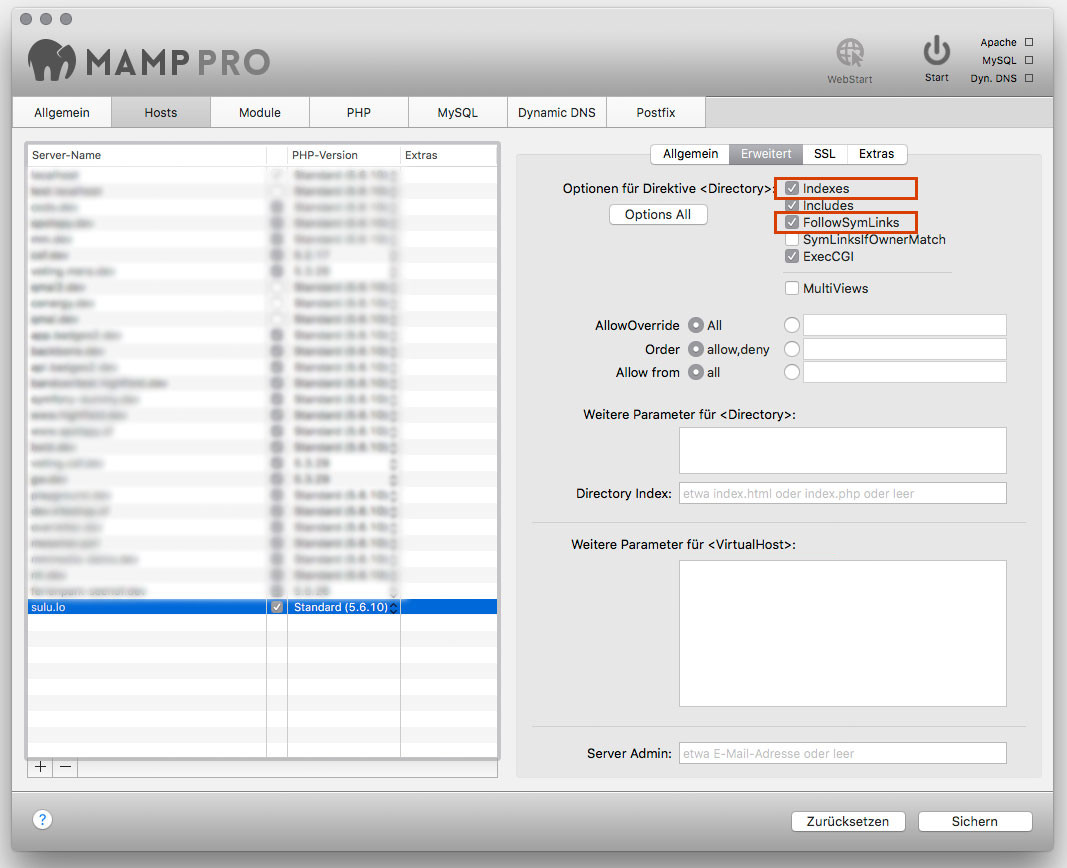
Task: Click the Extras column header
Action: tap(449, 155)
